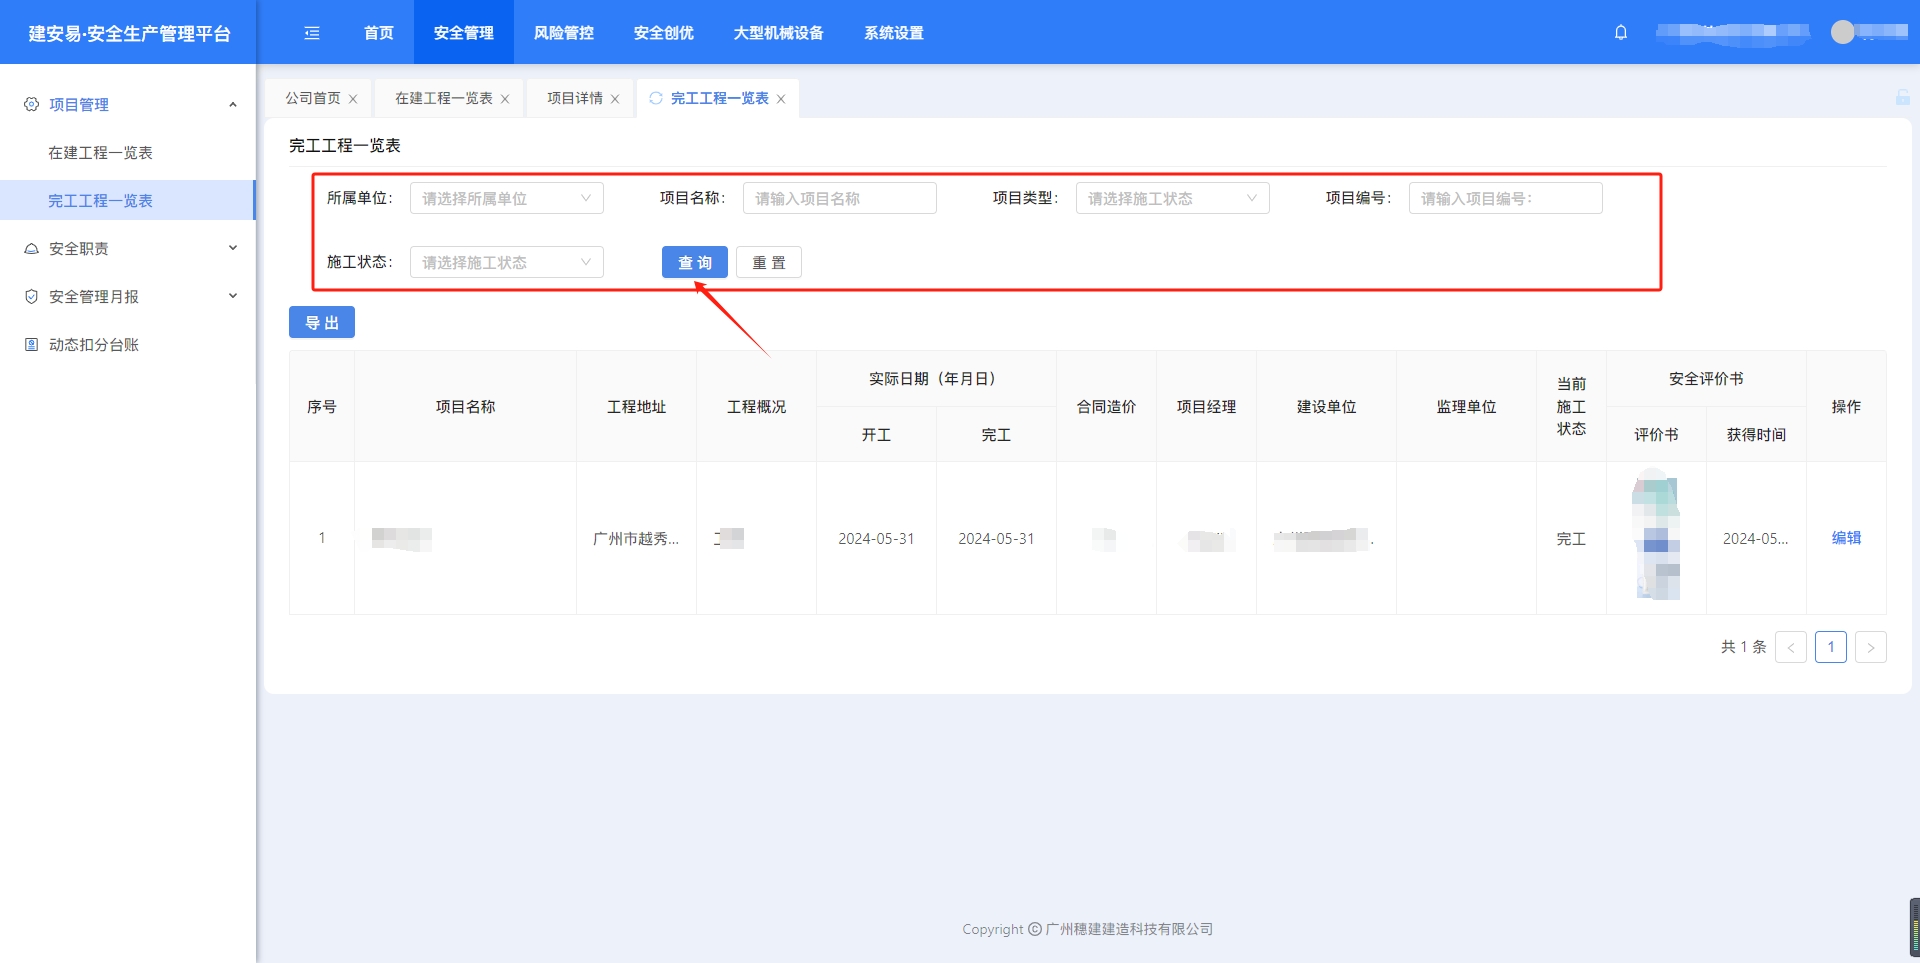Image resolution: width=1920 pixels, height=963 pixels.
Task: Open the 项目类型 dropdown
Action: [x=1172, y=198]
